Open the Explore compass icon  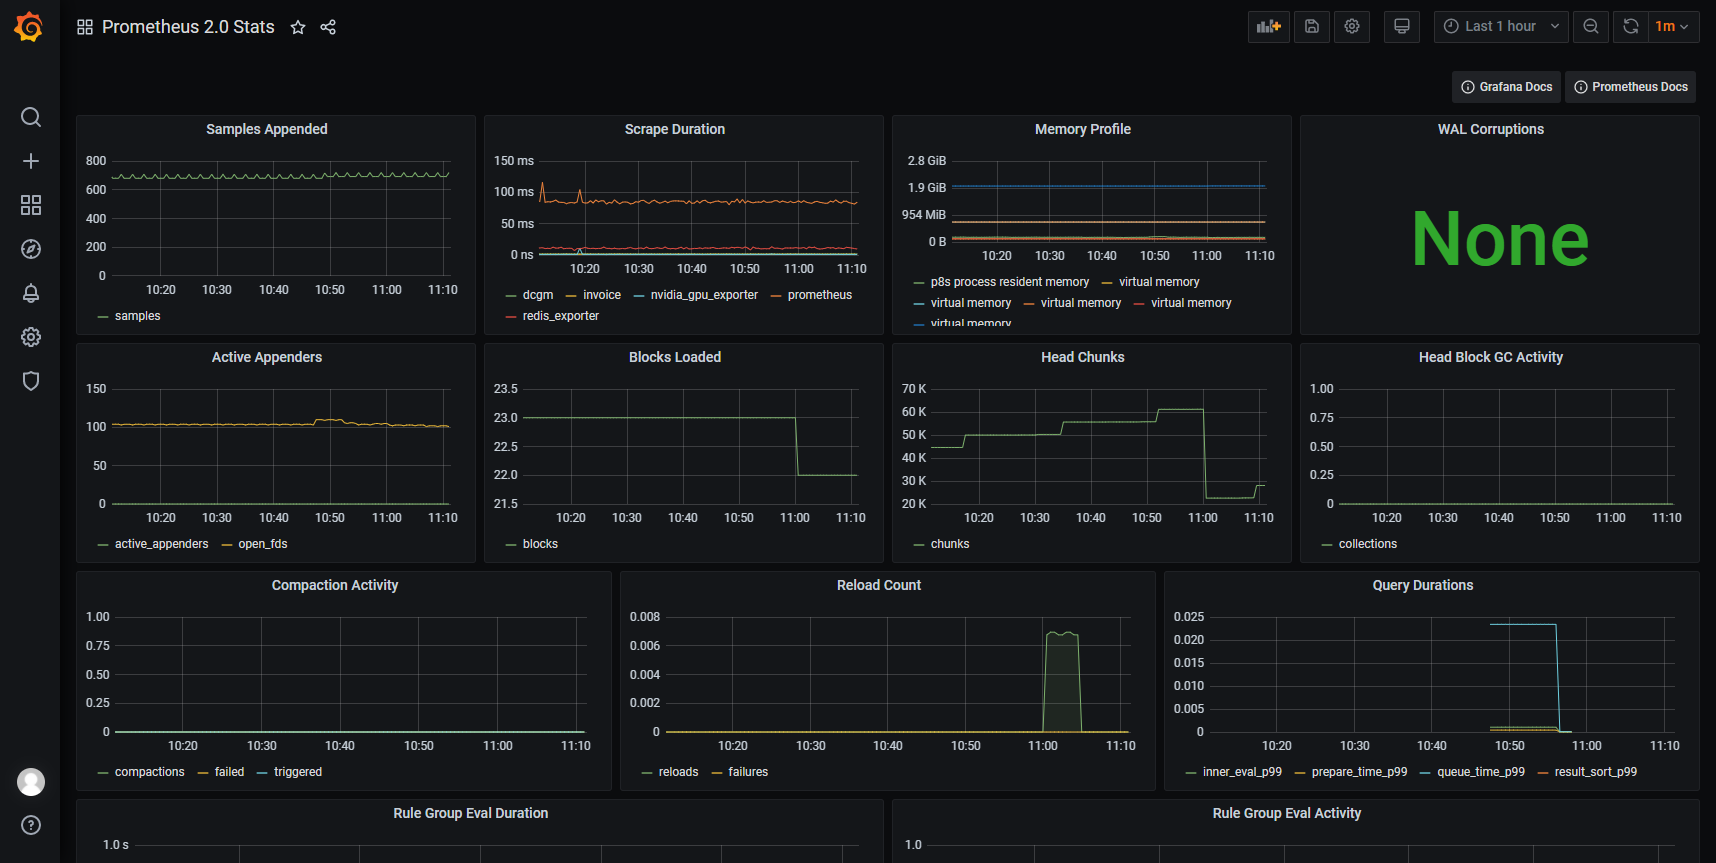(x=31, y=249)
